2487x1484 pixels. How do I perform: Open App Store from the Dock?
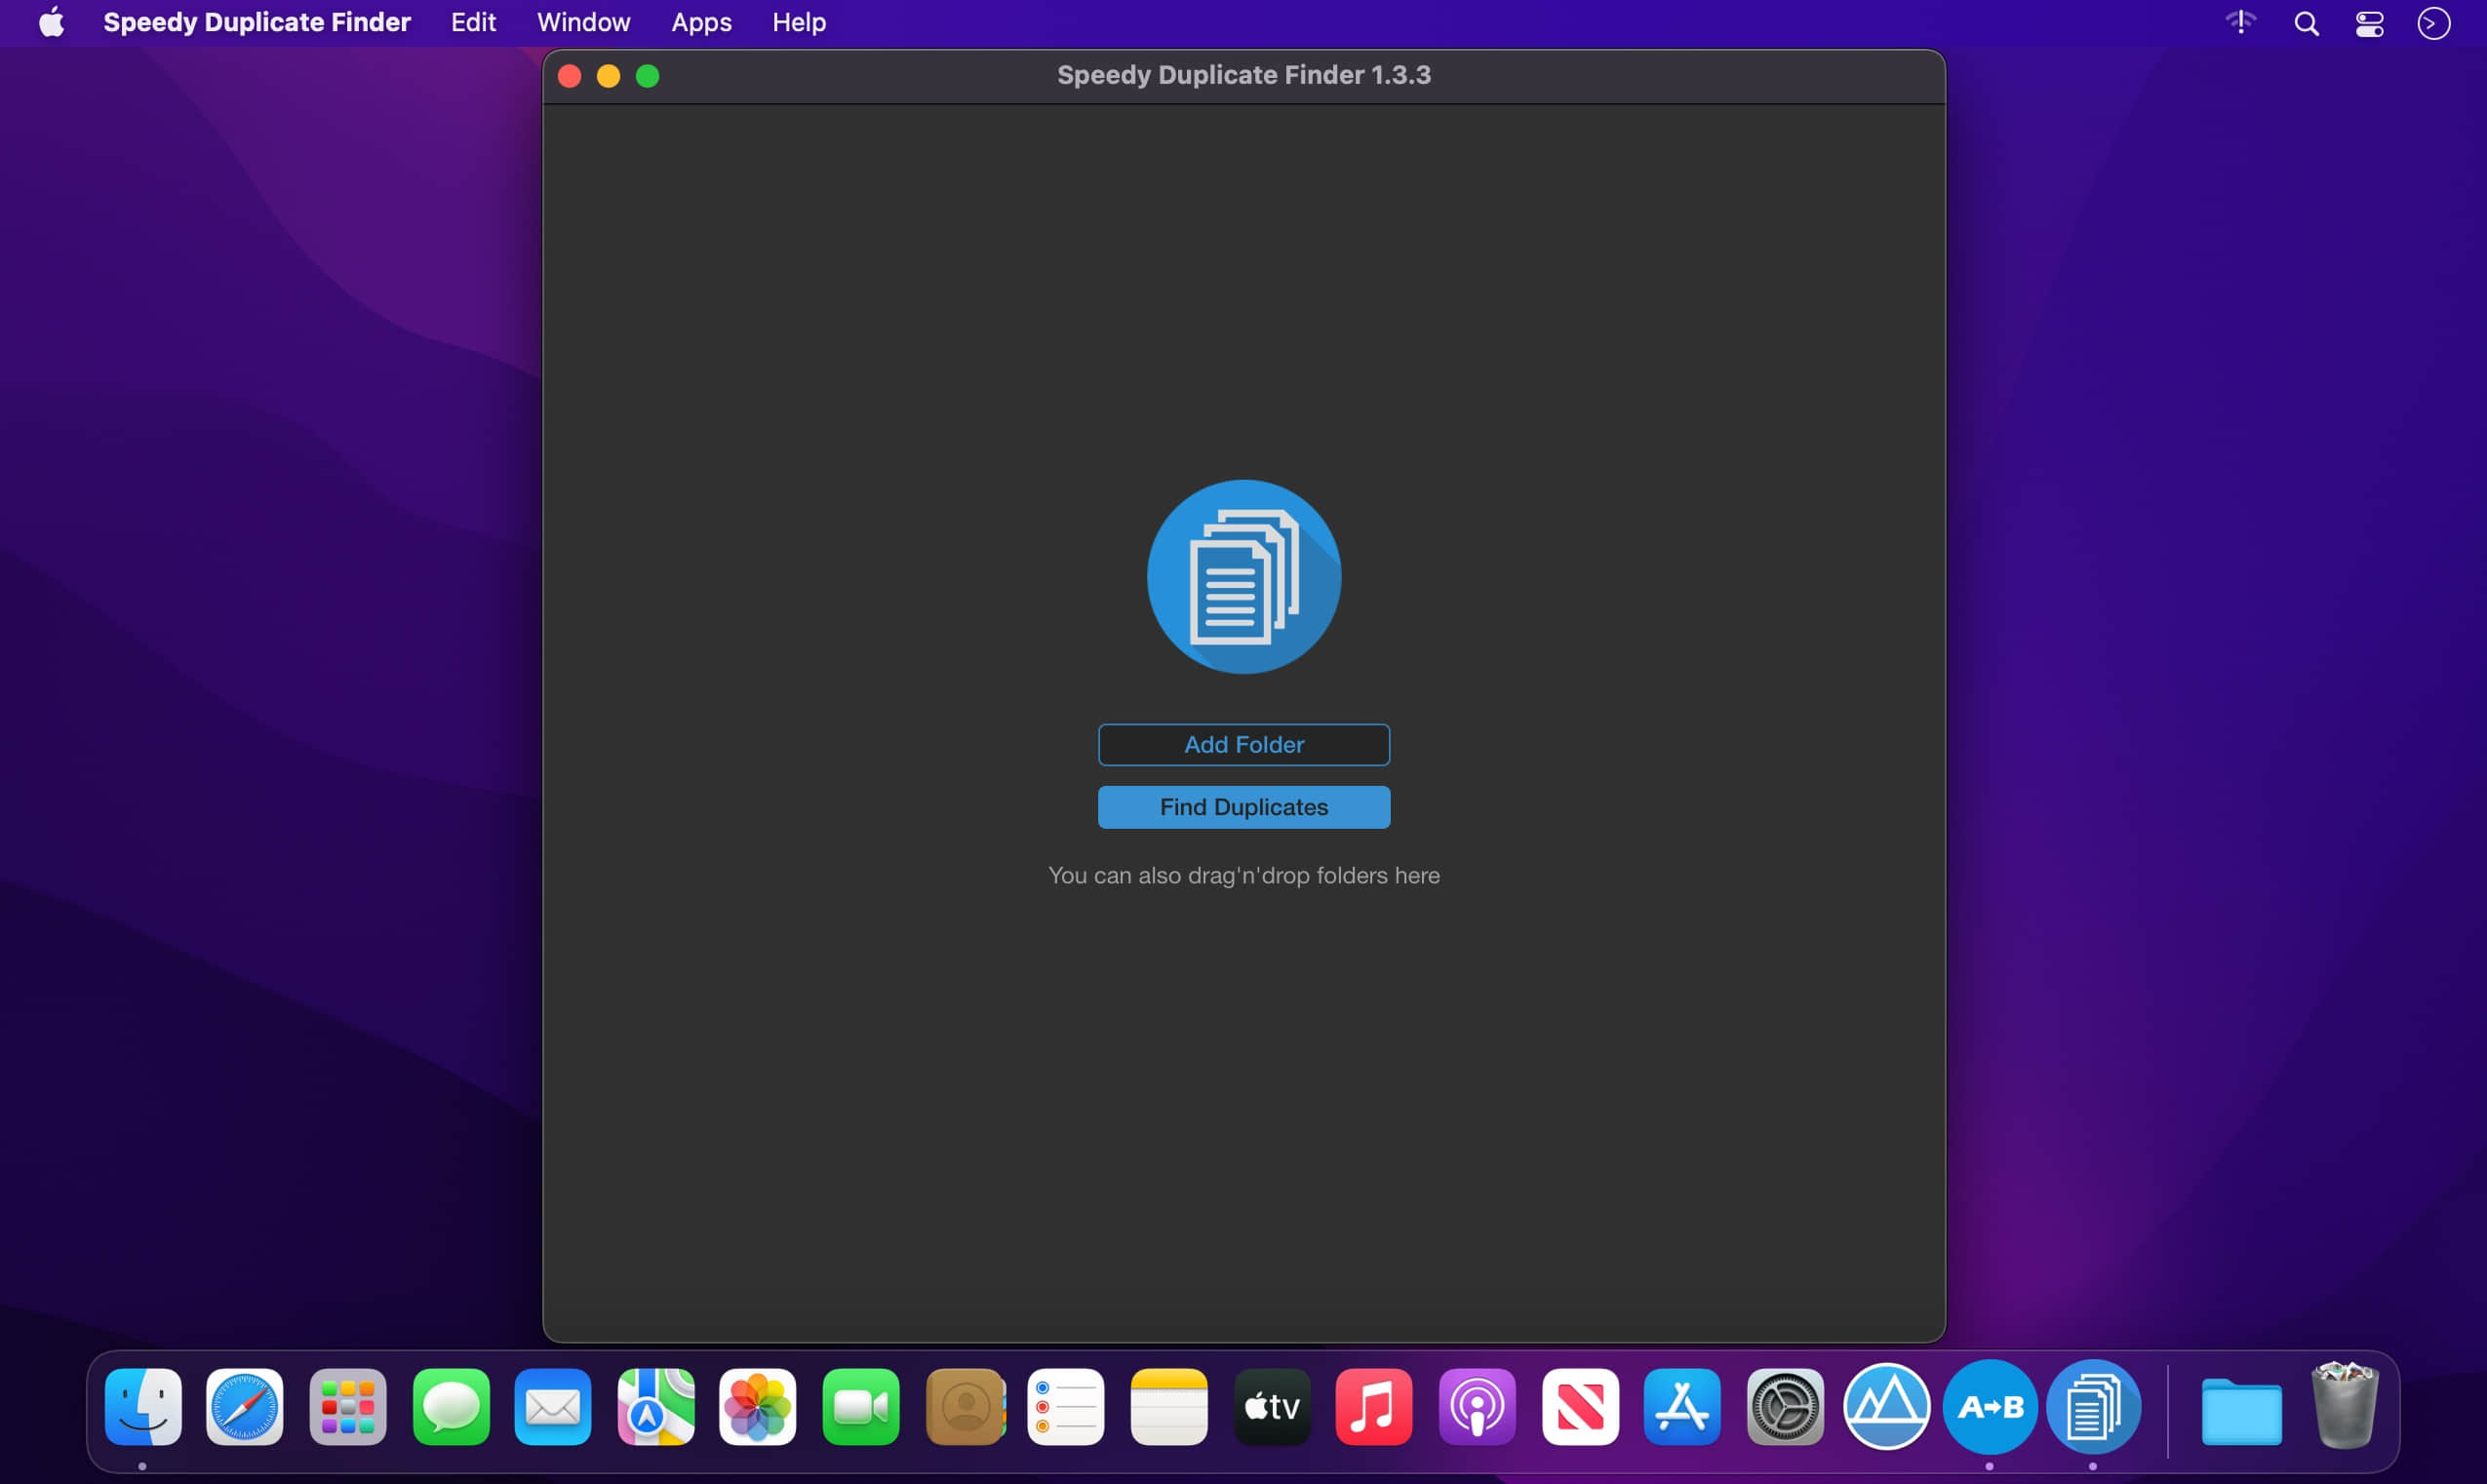pyautogui.click(x=1682, y=1407)
